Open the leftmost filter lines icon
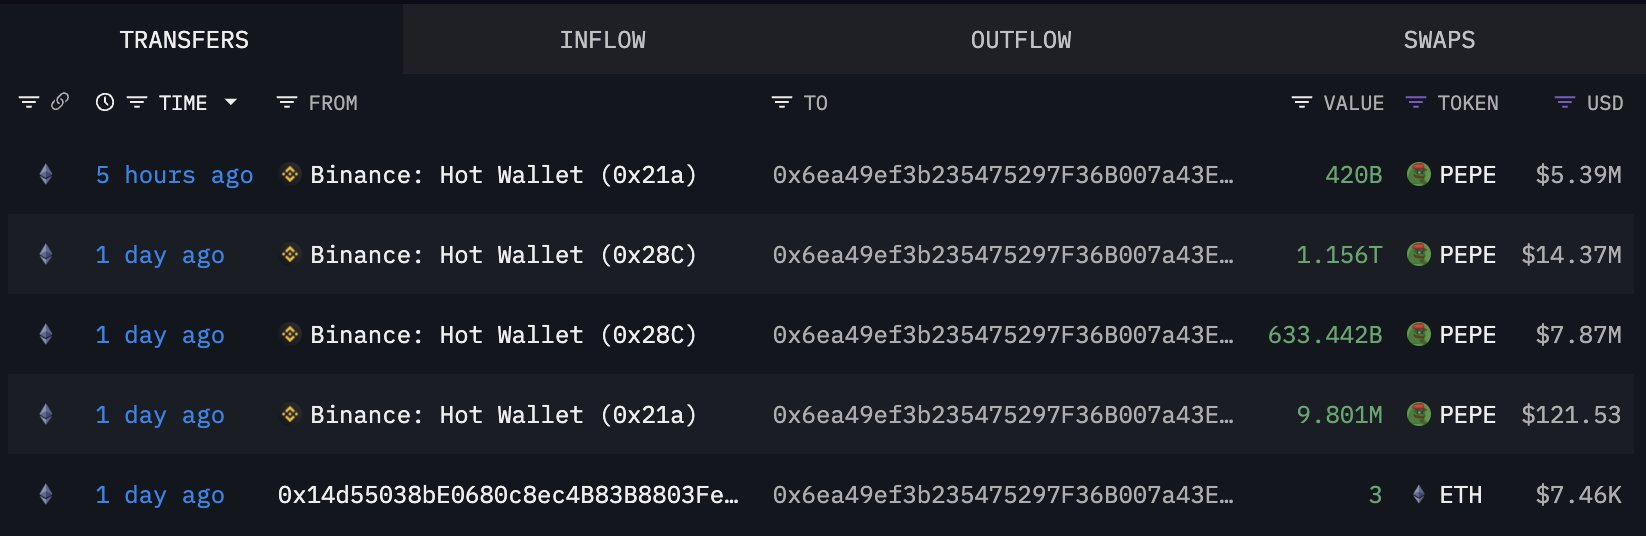Viewport: 1646px width, 536px height. [x=29, y=102]
